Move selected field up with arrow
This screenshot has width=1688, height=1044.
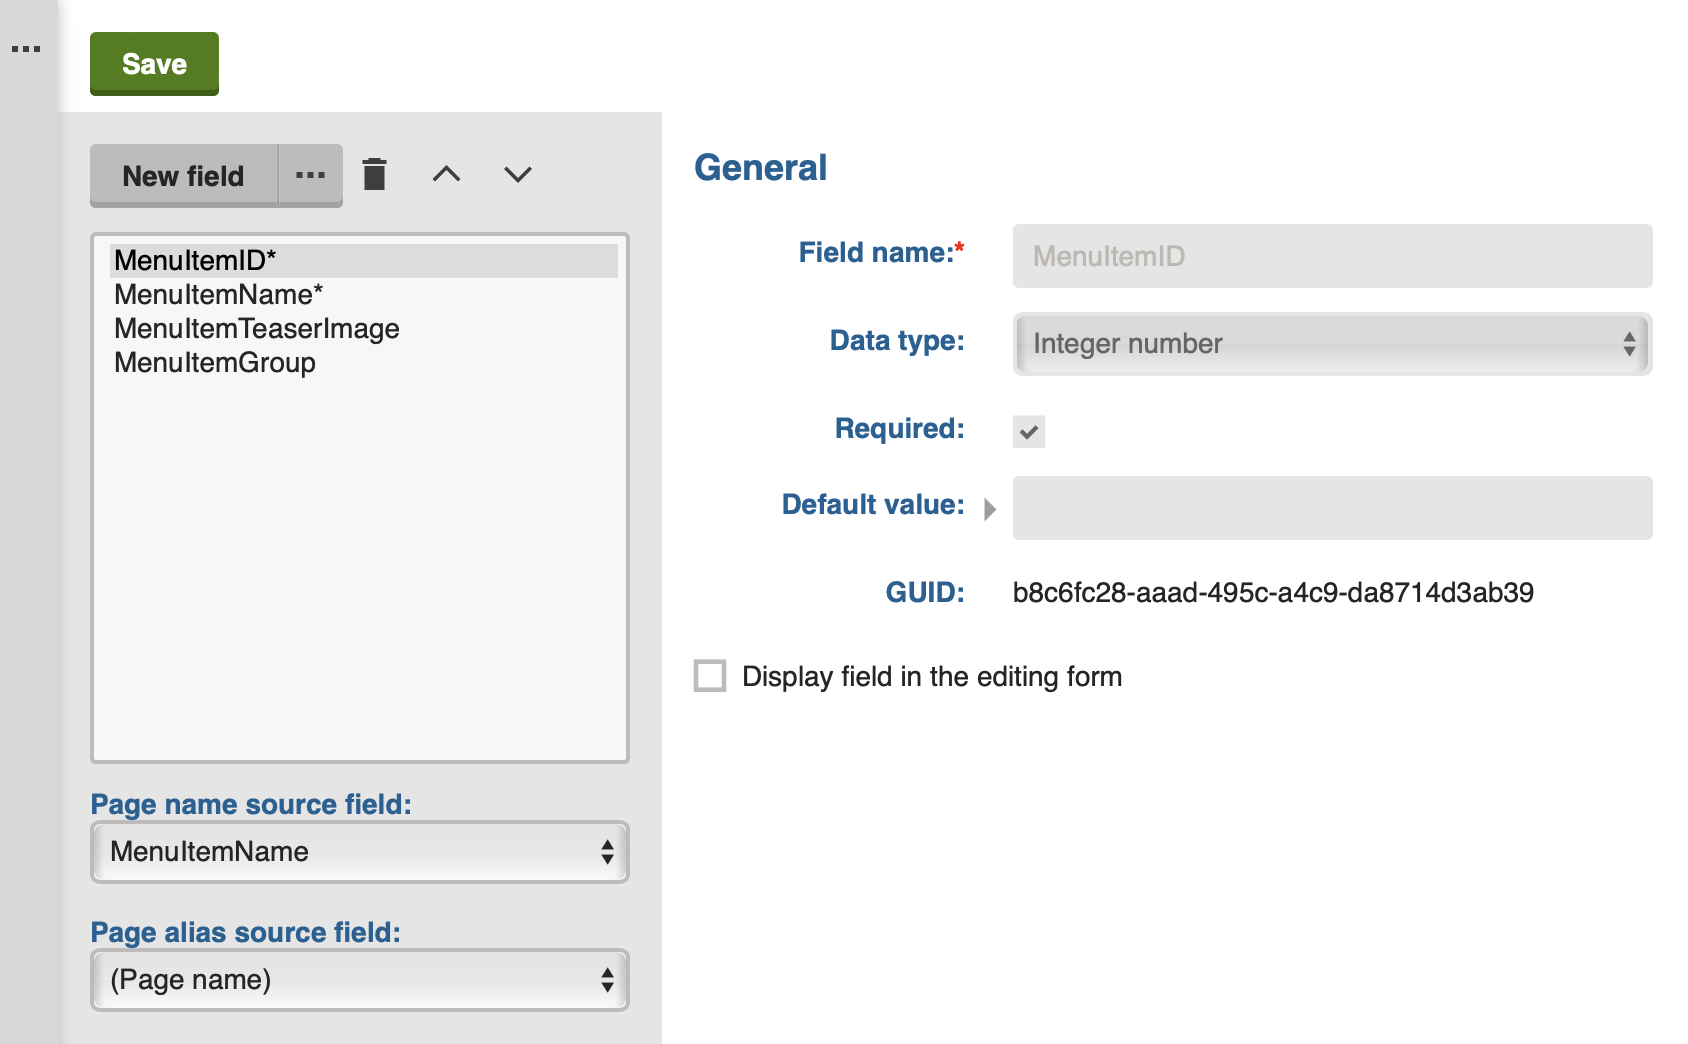coord(446,174)
